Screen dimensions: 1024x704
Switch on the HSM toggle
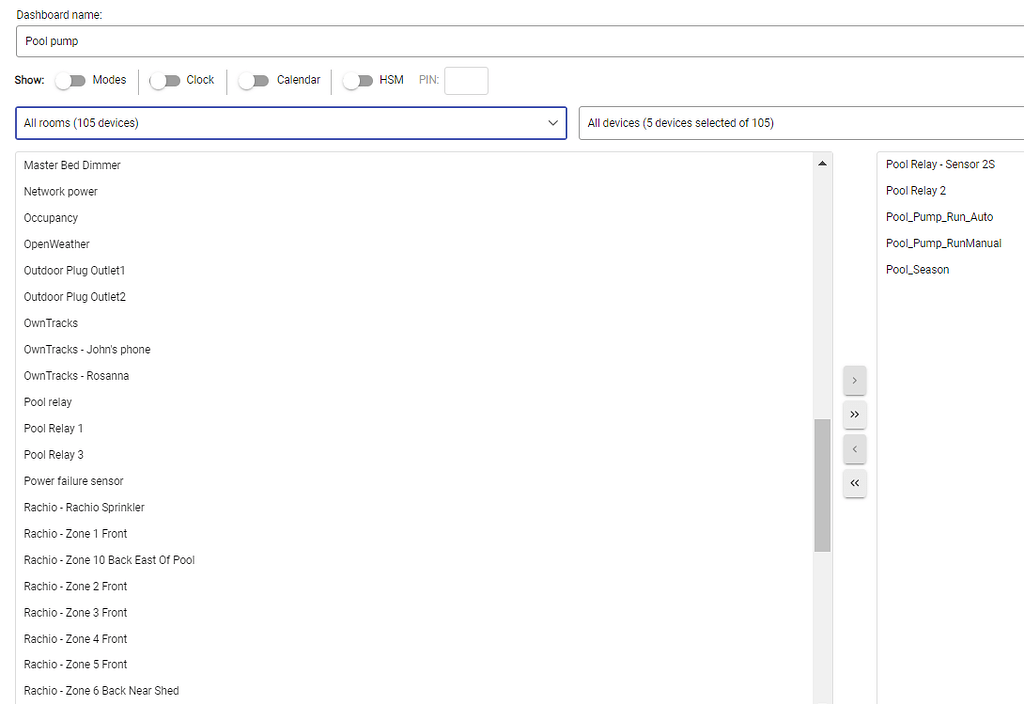pyautogui.click(x=357, y=81)
